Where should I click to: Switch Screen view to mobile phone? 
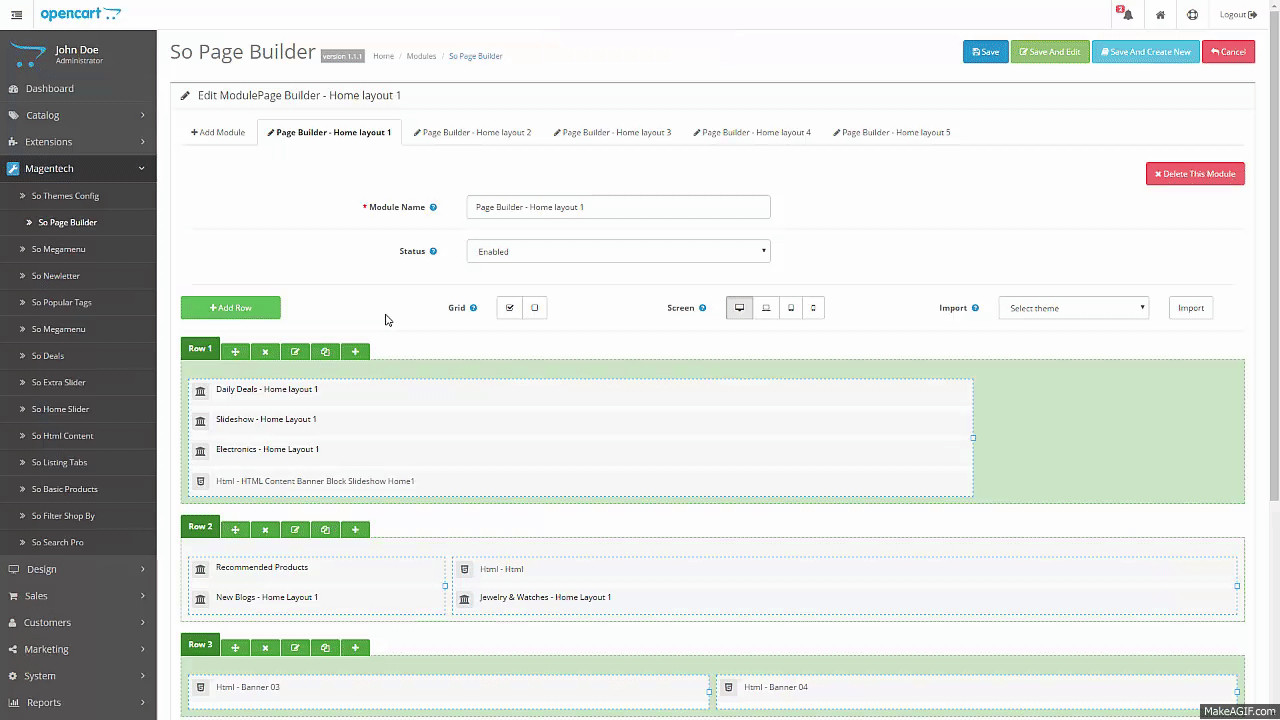813,308
